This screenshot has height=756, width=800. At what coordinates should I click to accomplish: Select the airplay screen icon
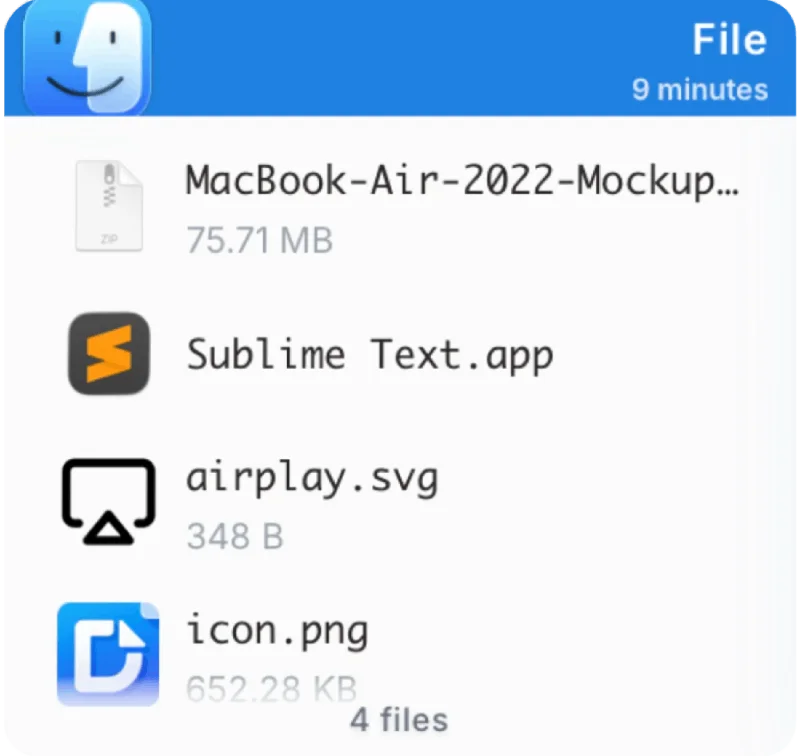(x=109, y=501)
